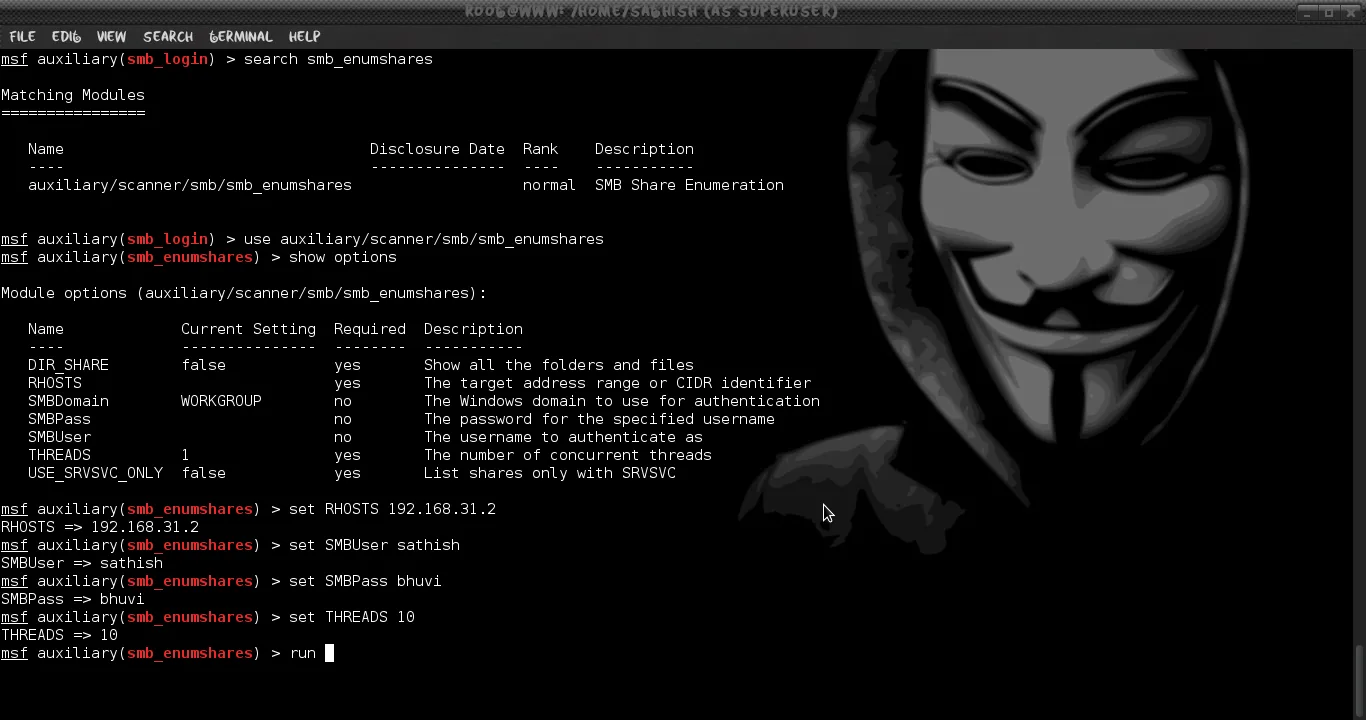
Task: Click the 'normal' rank value
Action: point(549,185)
